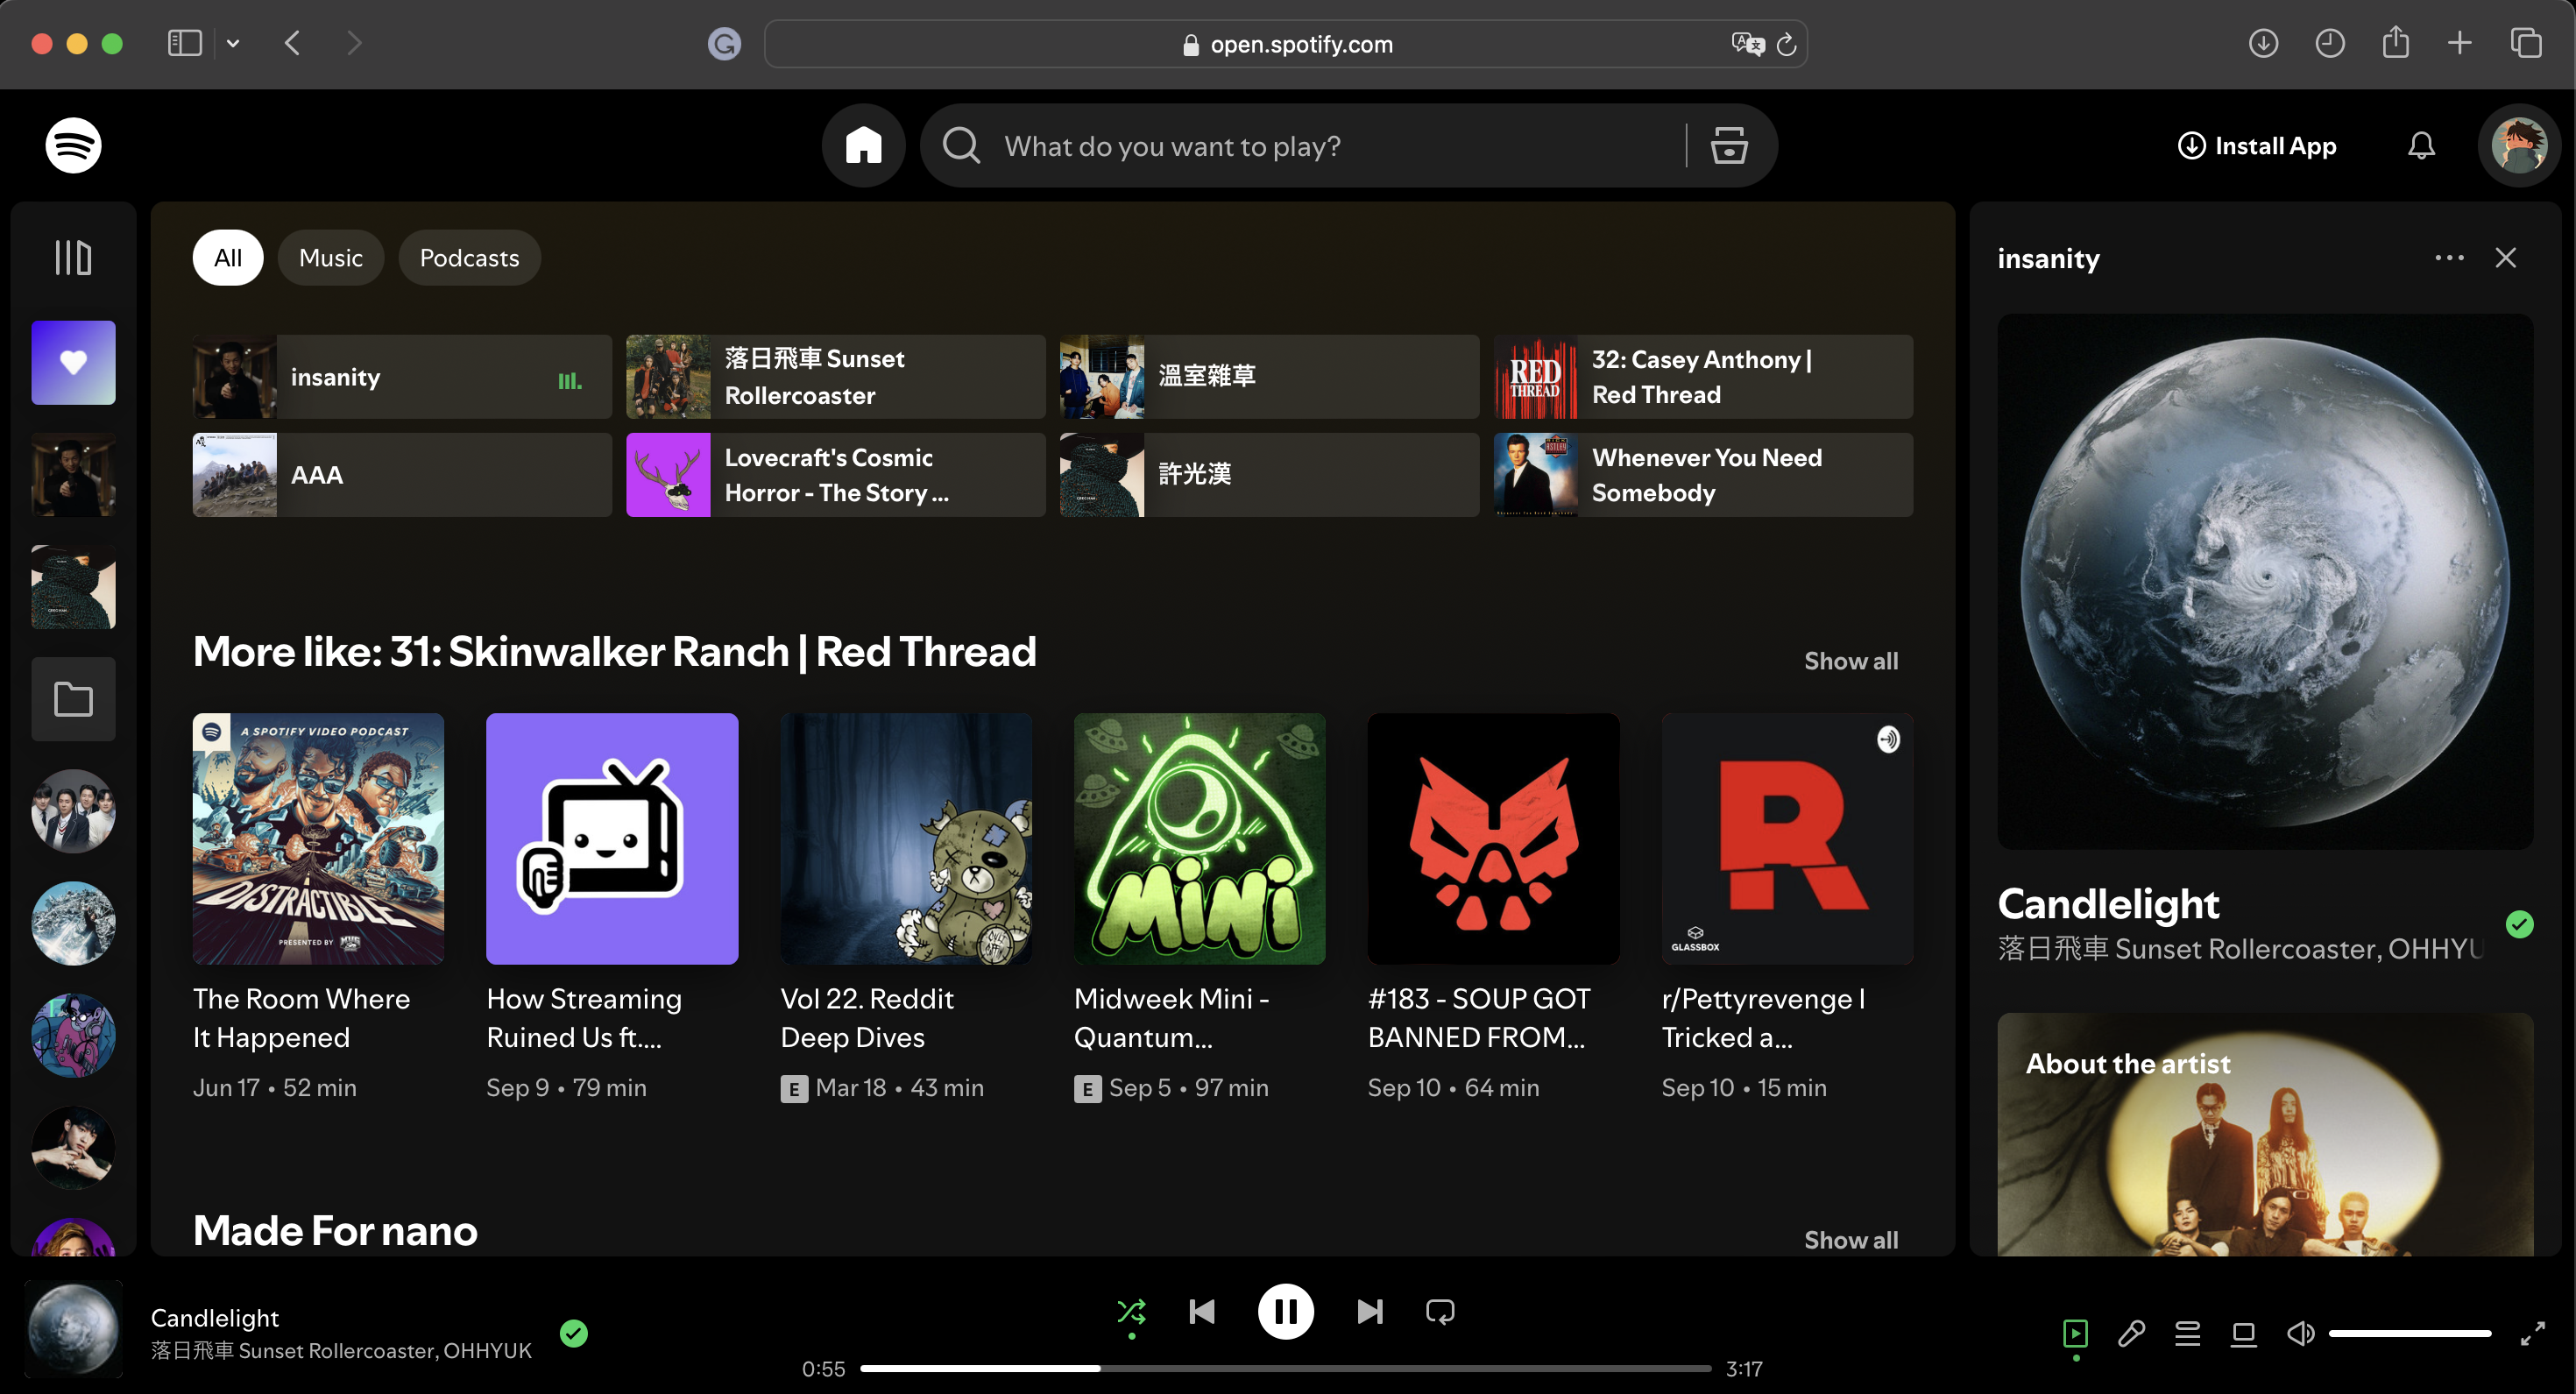Adjust the volume slider

[2409, 1333]
